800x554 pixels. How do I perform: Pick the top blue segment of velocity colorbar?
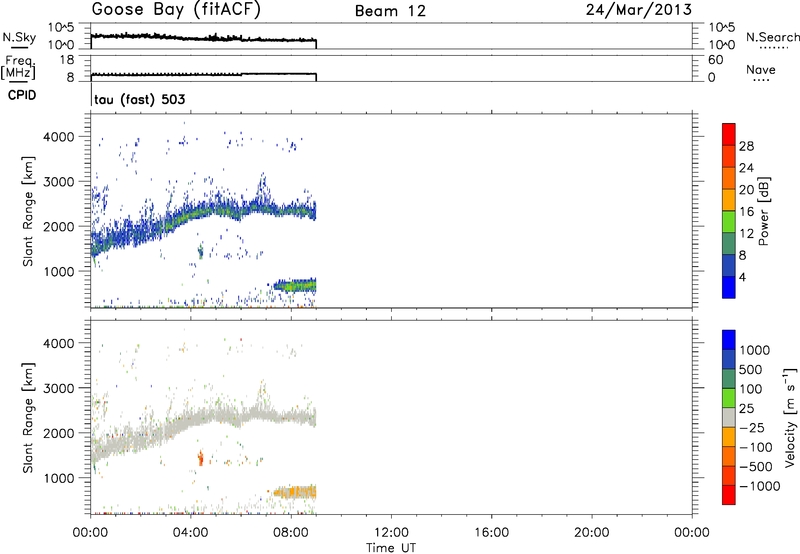point(729,340)
